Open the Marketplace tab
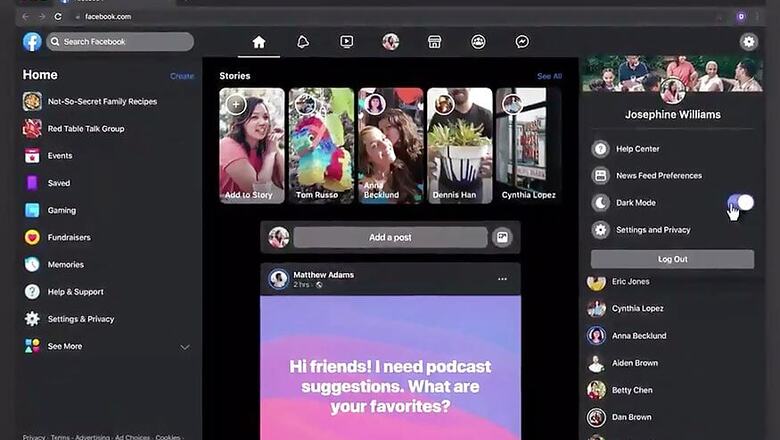 pos(434,42)
